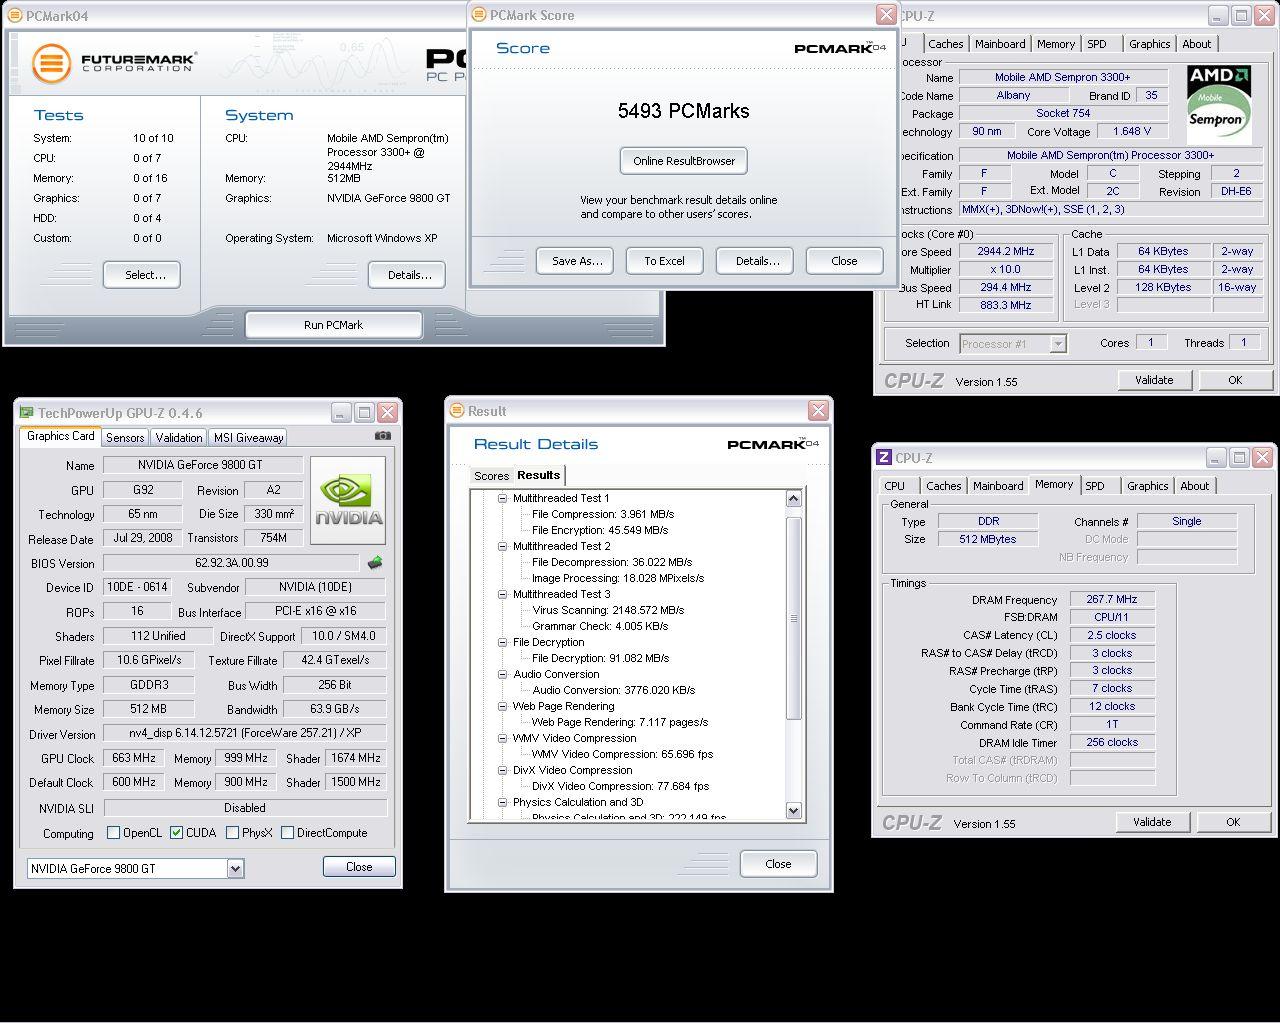This screenshot has width=1280, height=1024.
Task: Click the Core Speed 2944.2 MHz value
Action: coord(1006,251)
